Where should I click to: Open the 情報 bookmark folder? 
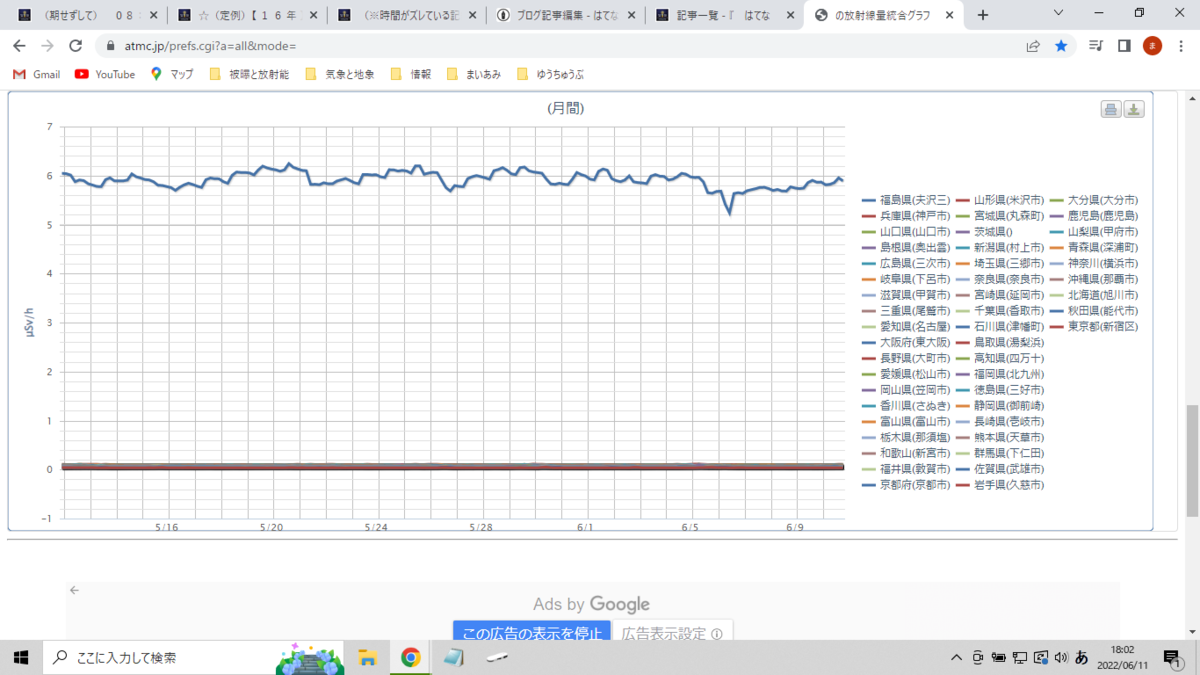(412, 74)
